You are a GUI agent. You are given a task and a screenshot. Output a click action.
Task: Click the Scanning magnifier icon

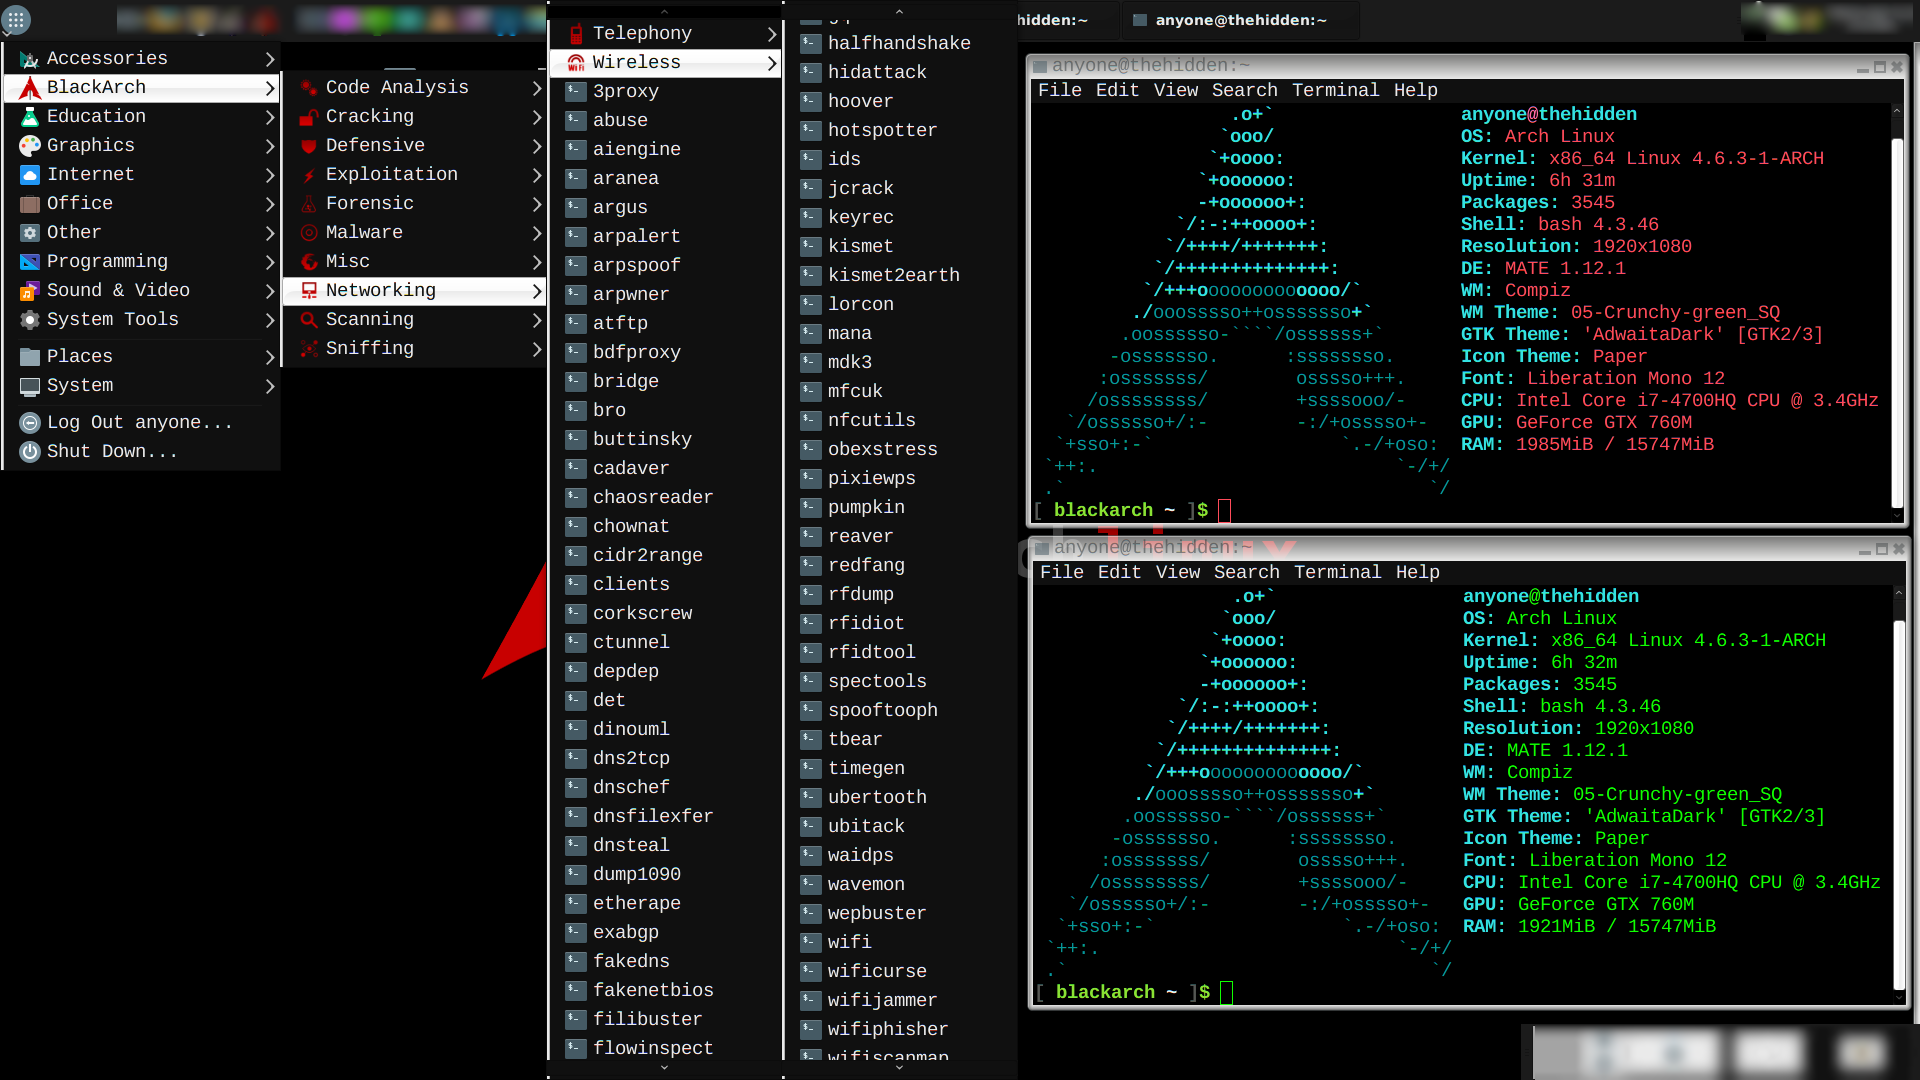tap(309, 320)
